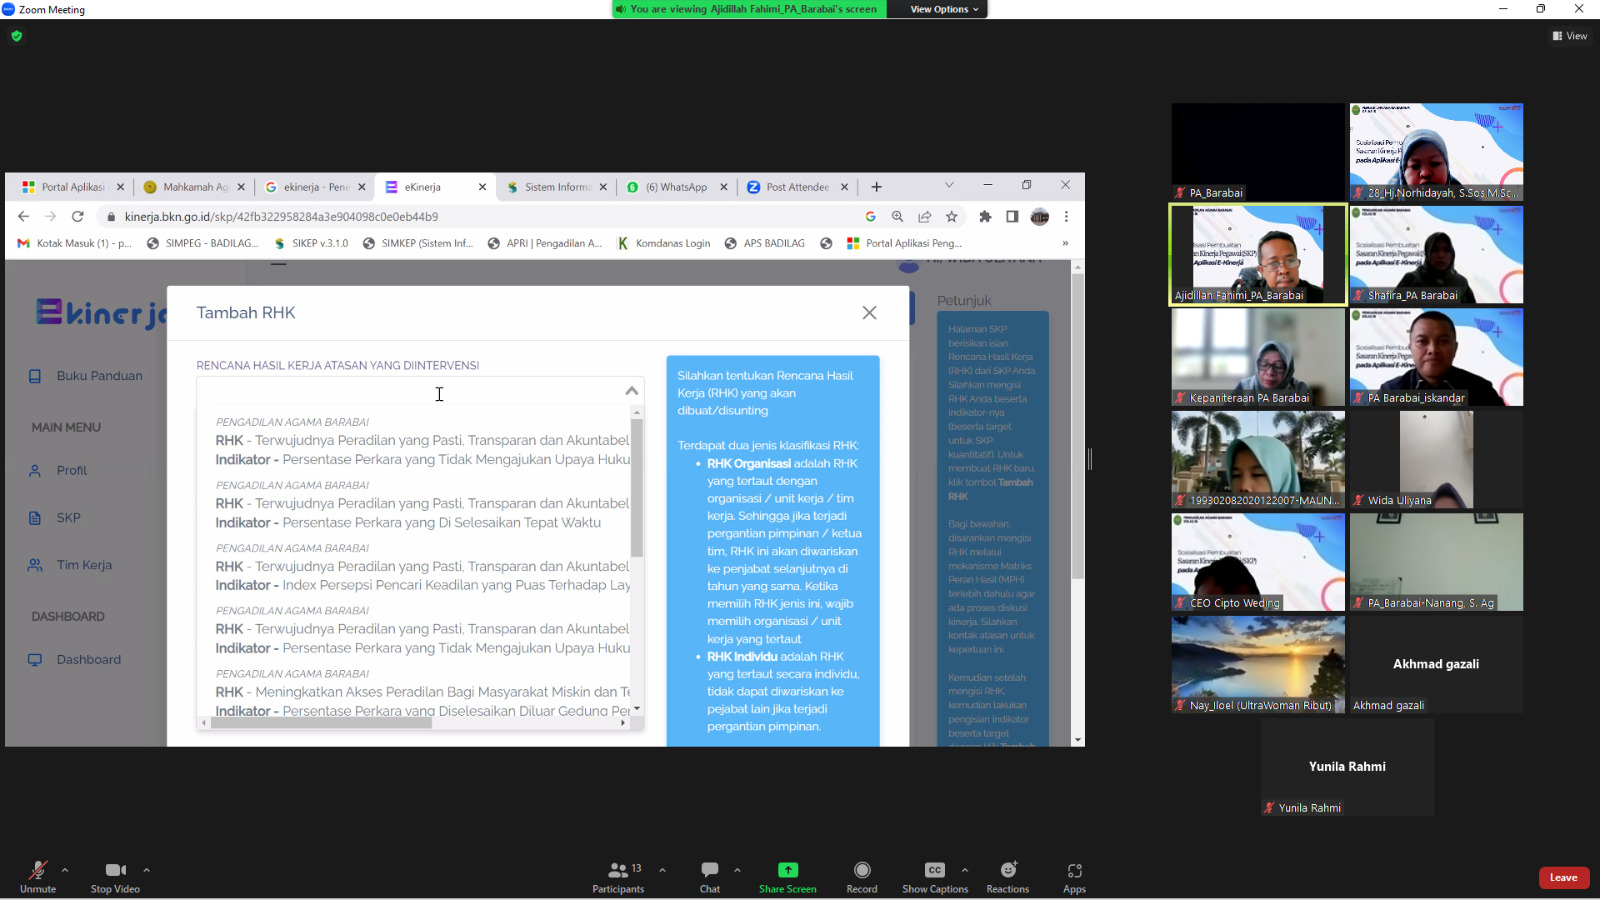Start recording with the Record button
This screenshot has height=900, width=1600.
pyautogui.click(x=862, y=870)
